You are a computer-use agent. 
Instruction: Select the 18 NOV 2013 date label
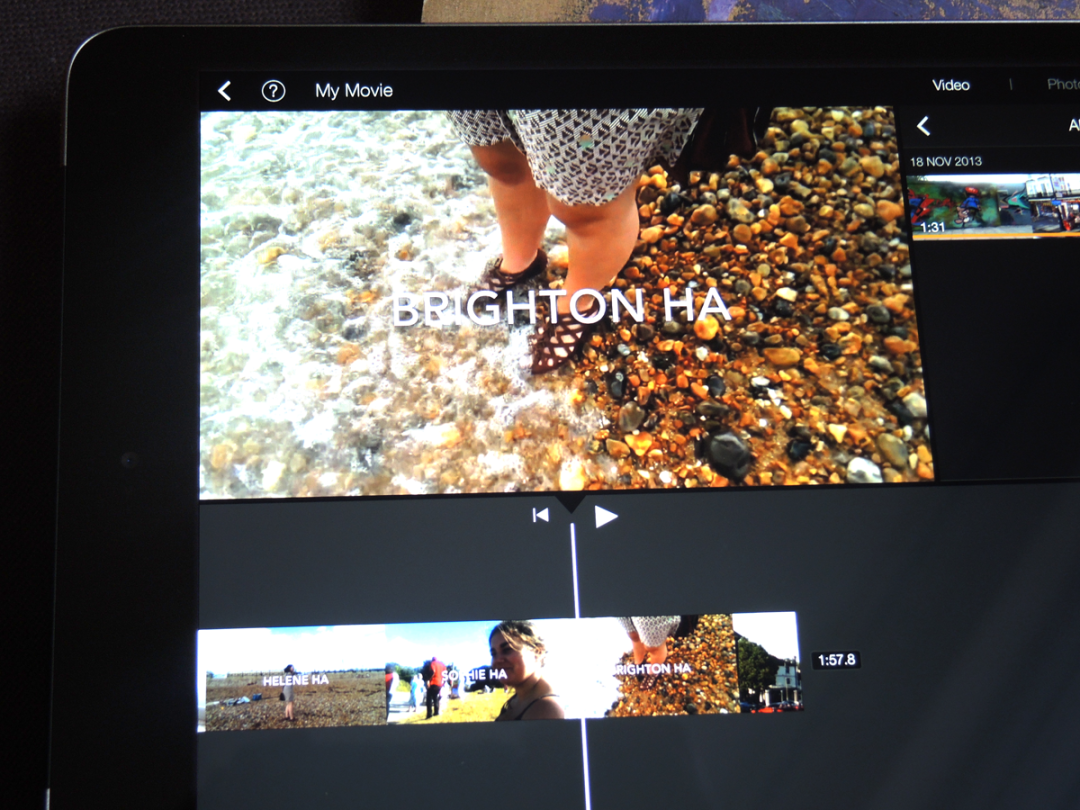pyautogui.click(x=946, y=161)
